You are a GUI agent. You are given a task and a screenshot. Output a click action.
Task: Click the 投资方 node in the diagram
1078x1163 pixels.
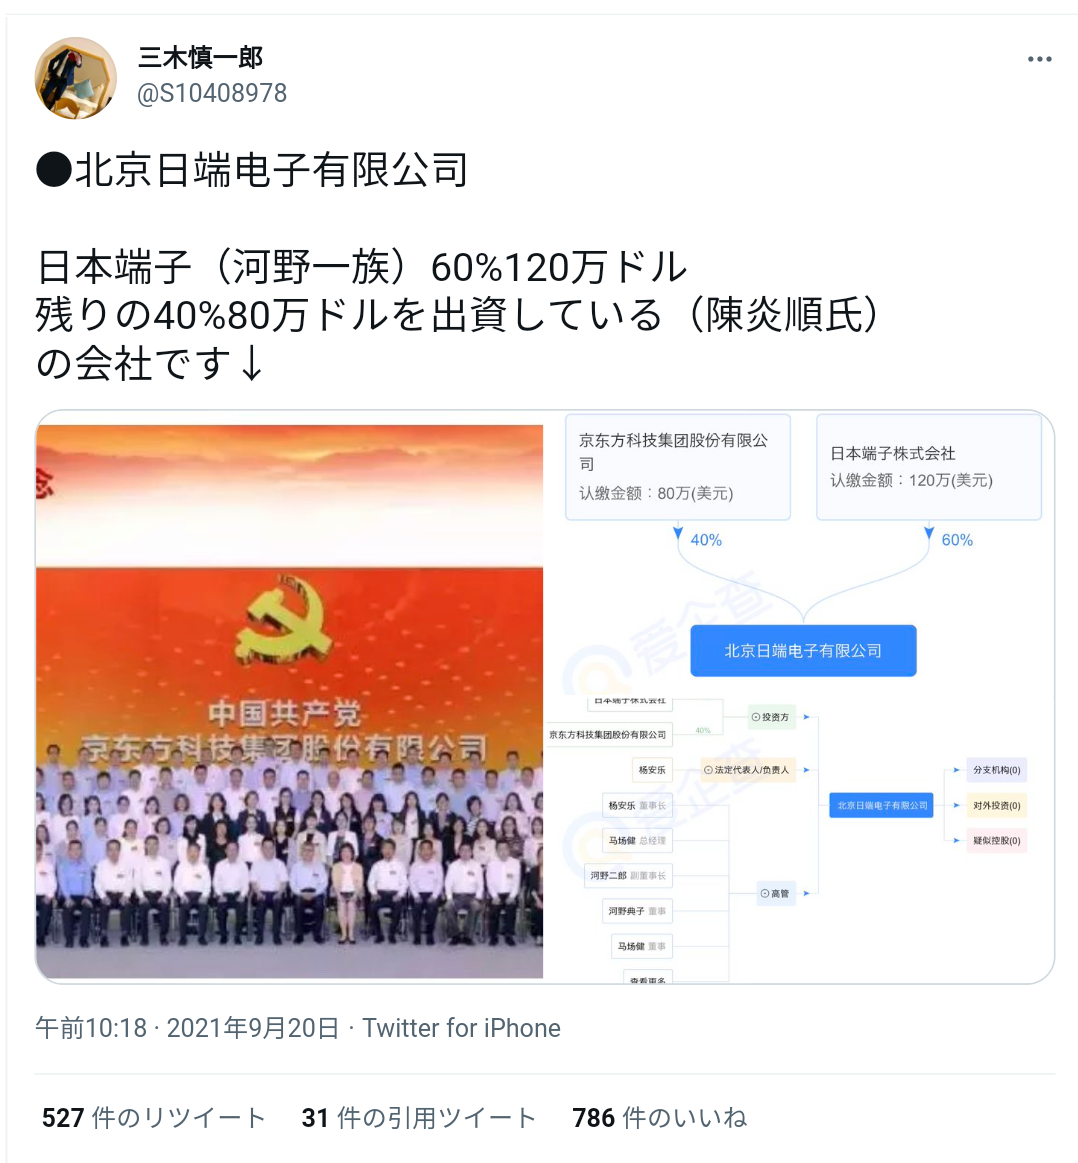point(772,717)
